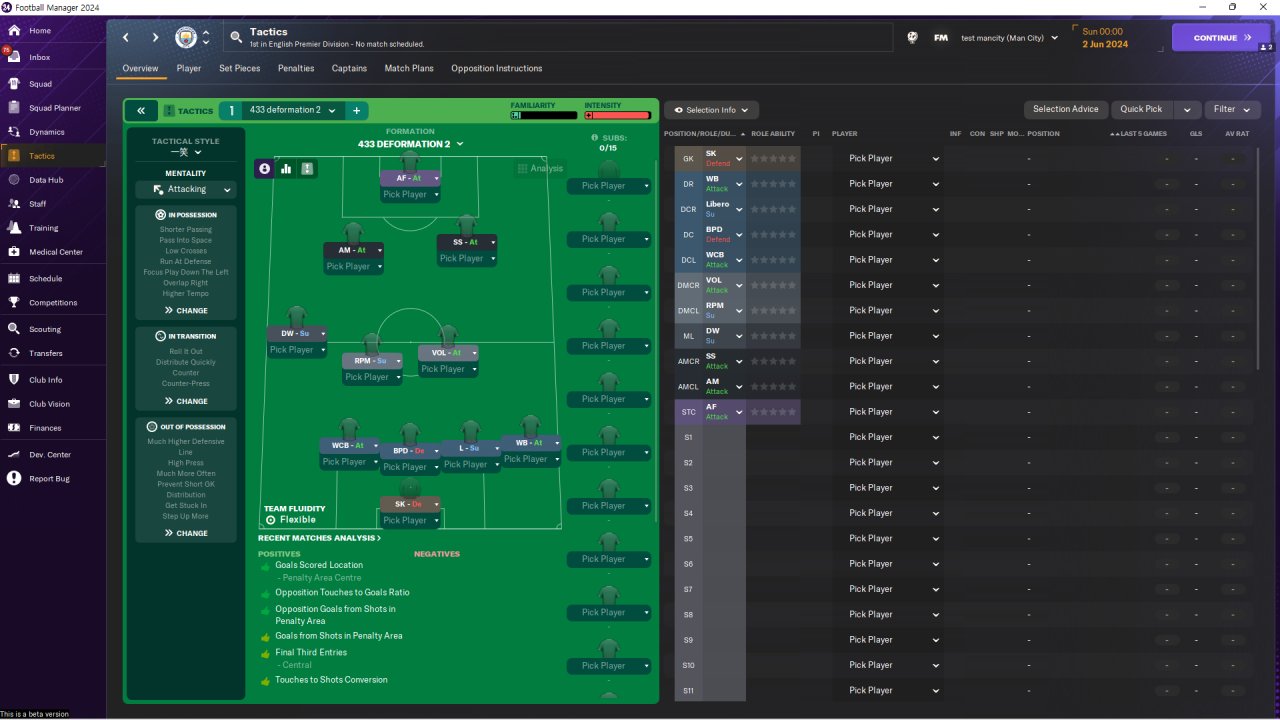Viewport: 1280px width, 720px height.
Task: Click the shield icon beside FM logo
Action: [912, 38]
